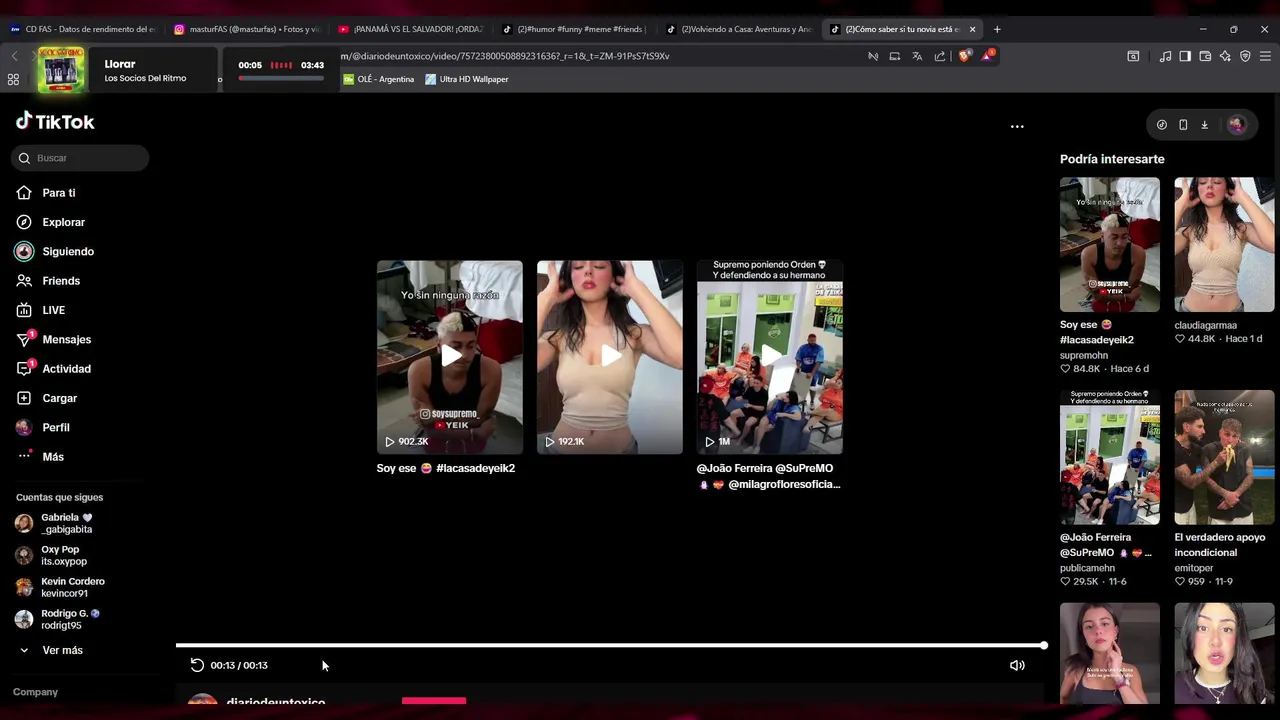Click the translate page icon
The image size is (1280, 720).
tap(917, 56)
